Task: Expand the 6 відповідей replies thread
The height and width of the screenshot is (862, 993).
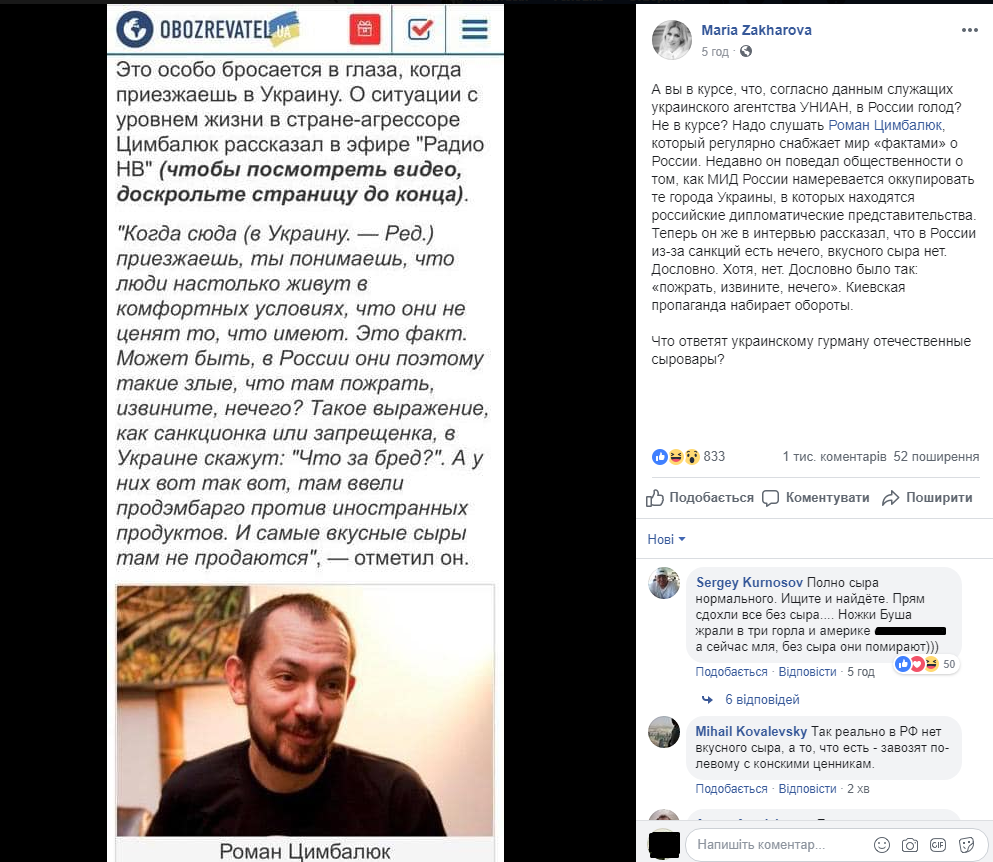Action: pyautogui.click(x=762, y=699)
